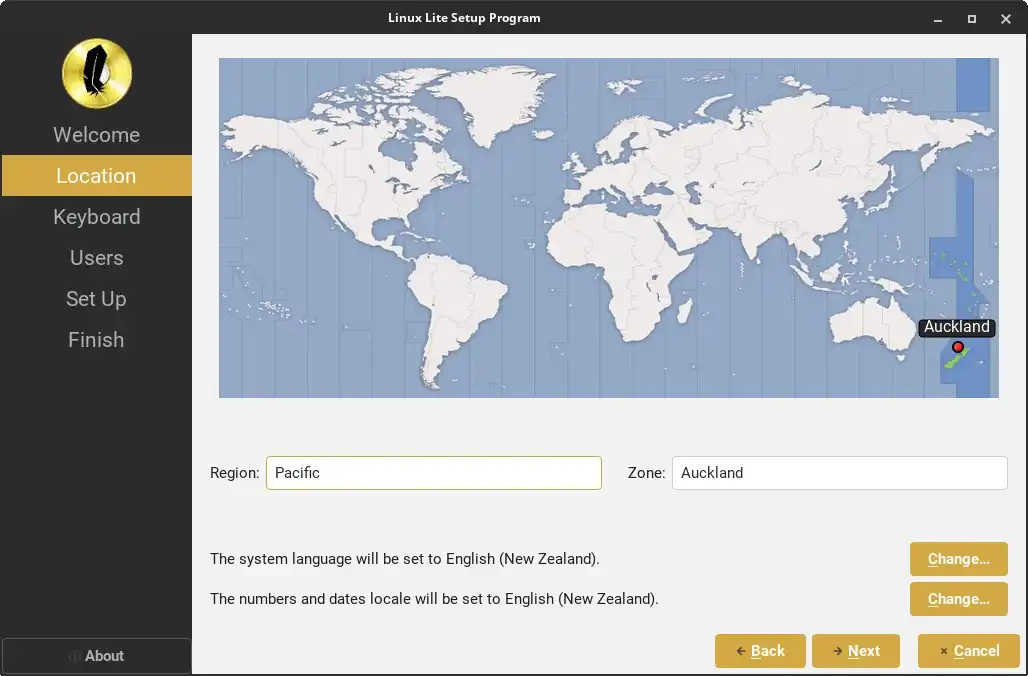Maximize the Linux Lite Setup window
Viewport: 1028px width, 676px height.
coord(972,19)
